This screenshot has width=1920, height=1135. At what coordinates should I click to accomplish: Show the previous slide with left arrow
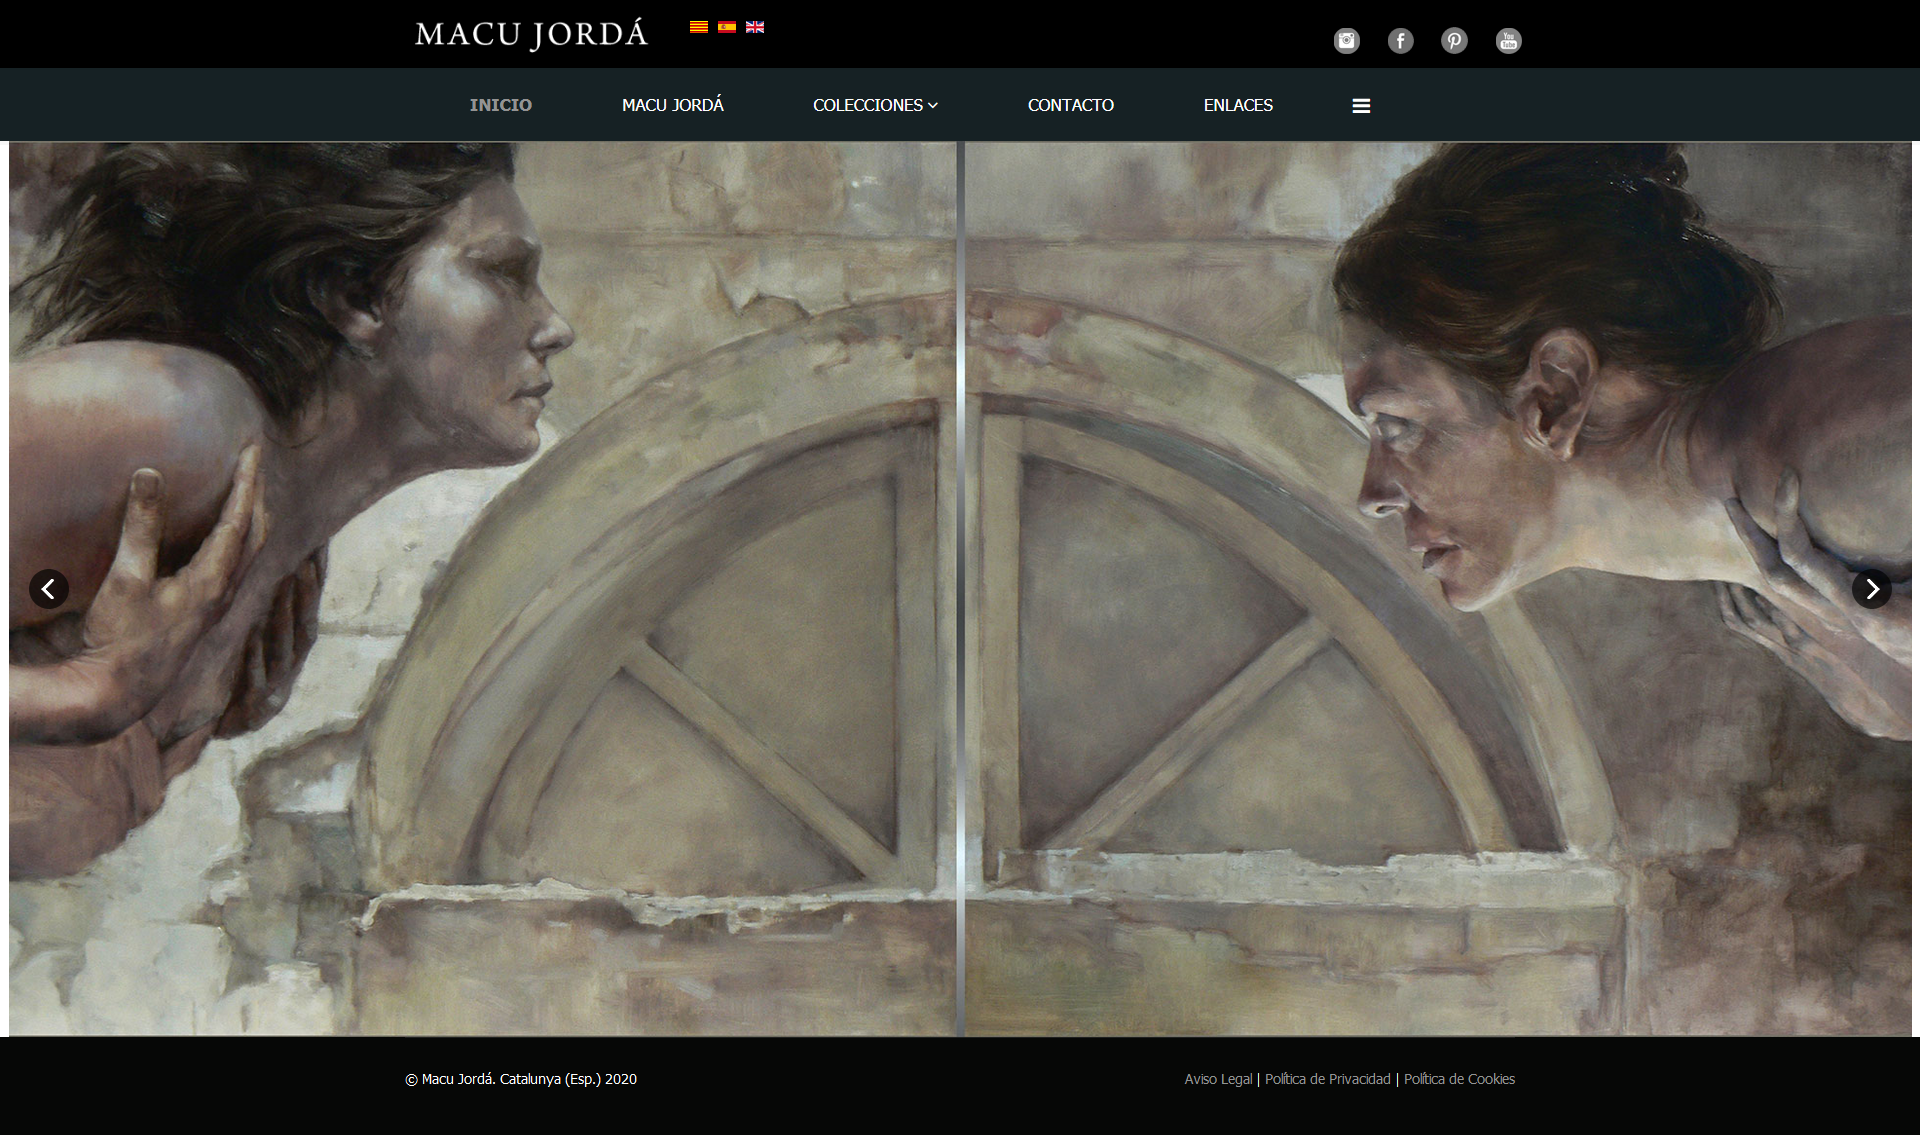49,589
